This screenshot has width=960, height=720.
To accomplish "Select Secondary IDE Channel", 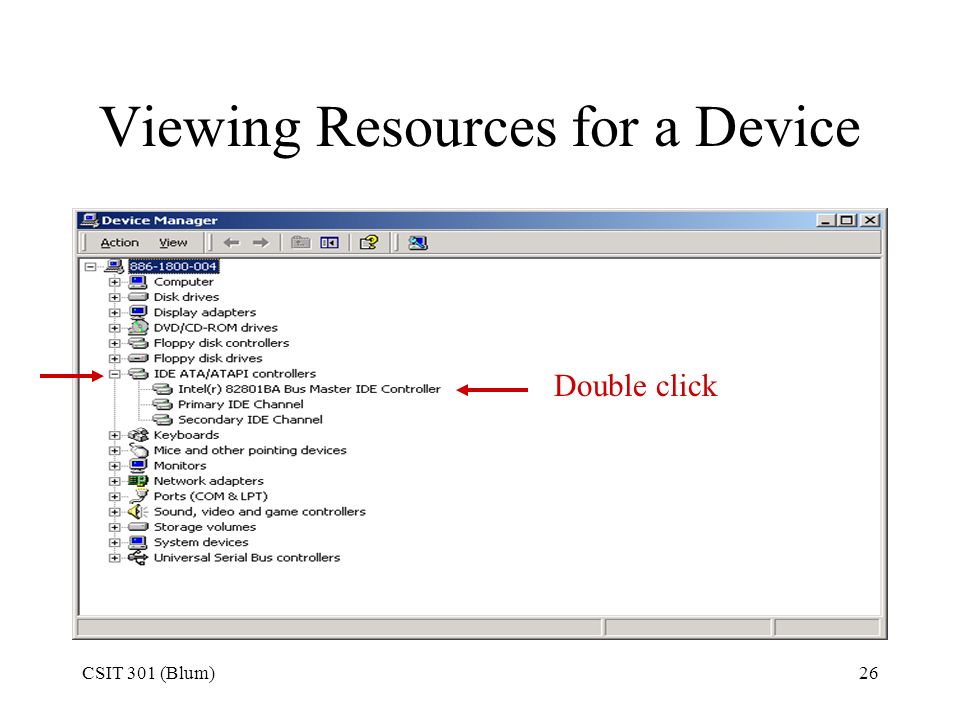I will click(250, 419).
